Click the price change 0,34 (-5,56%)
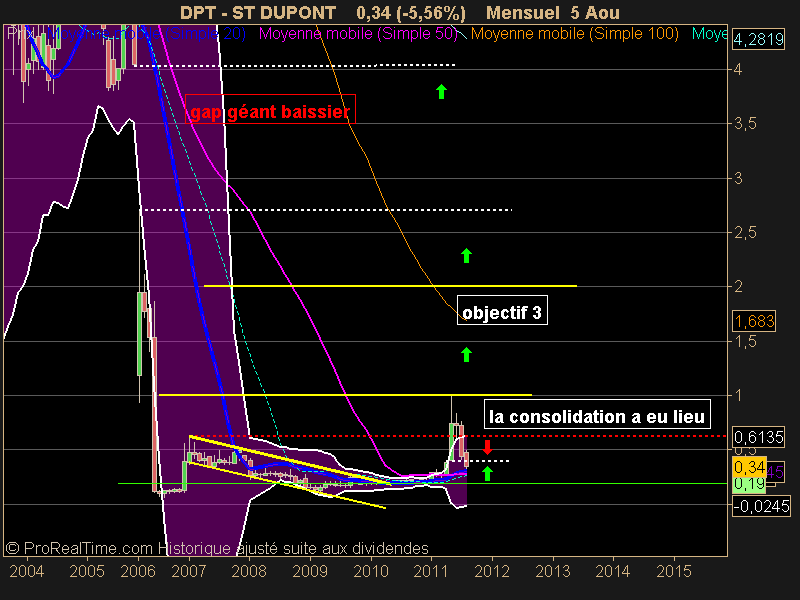The height and width of the screenshot is (600, 800). pyautogui.click(x=411, y=13)
